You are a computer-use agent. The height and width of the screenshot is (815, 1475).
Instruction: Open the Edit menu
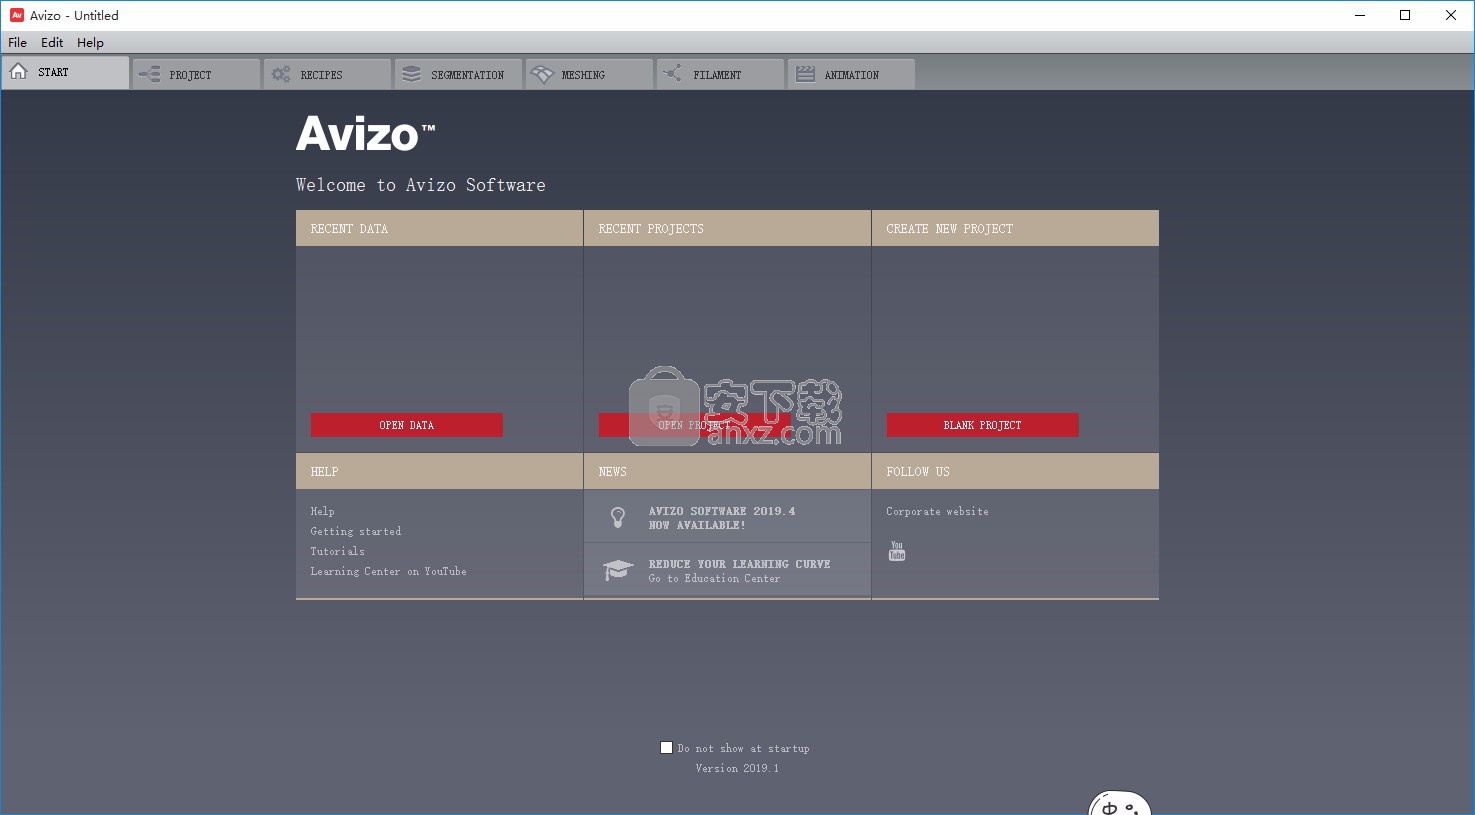(52, 43)
